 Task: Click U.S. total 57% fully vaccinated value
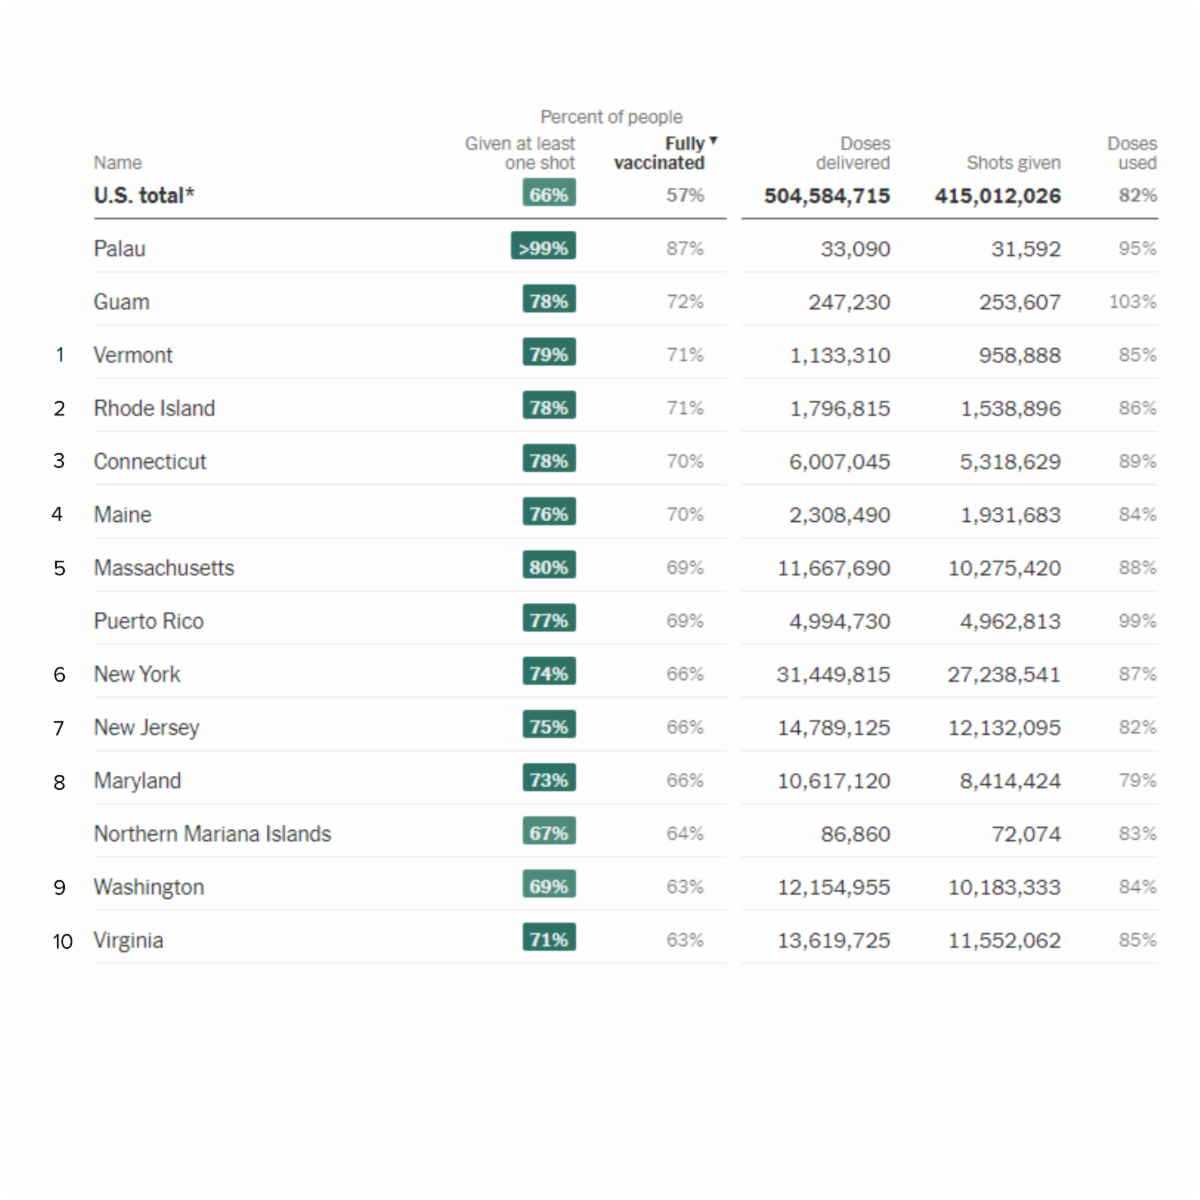(685, 195)
